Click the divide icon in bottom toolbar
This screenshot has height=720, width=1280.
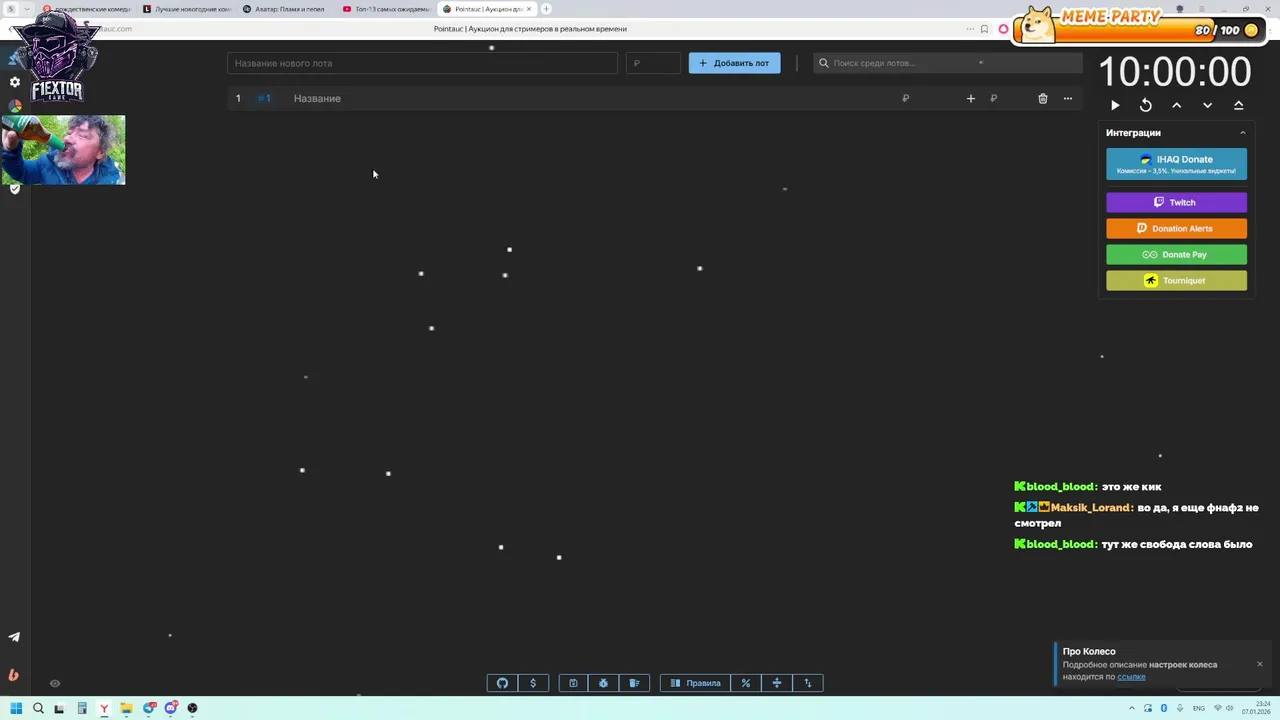click(776, 683)
